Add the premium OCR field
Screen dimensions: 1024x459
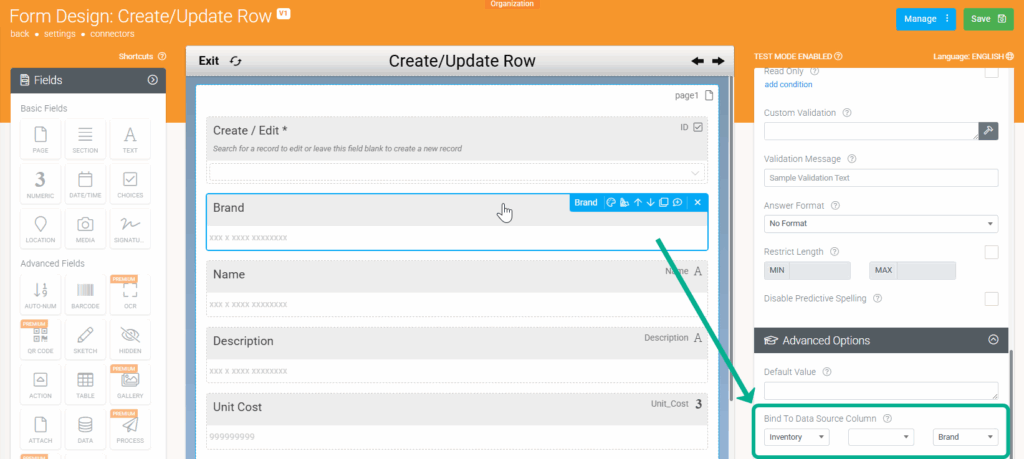click(x=130, y=294)
